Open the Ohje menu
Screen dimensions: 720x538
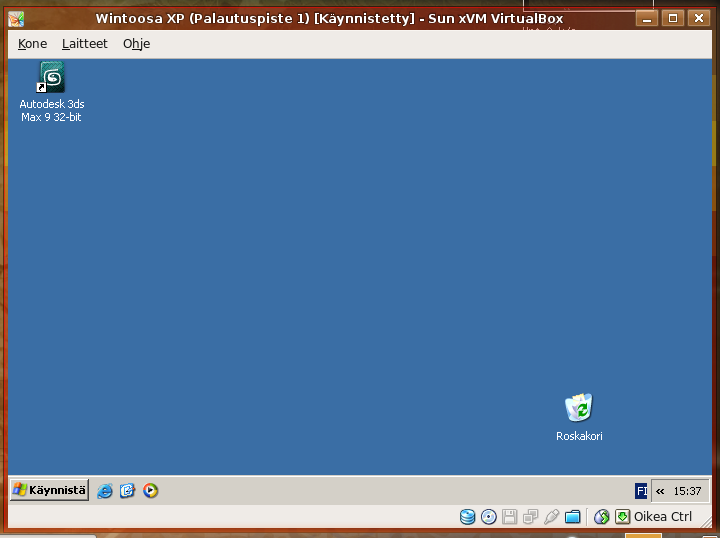tap(136, 44)
